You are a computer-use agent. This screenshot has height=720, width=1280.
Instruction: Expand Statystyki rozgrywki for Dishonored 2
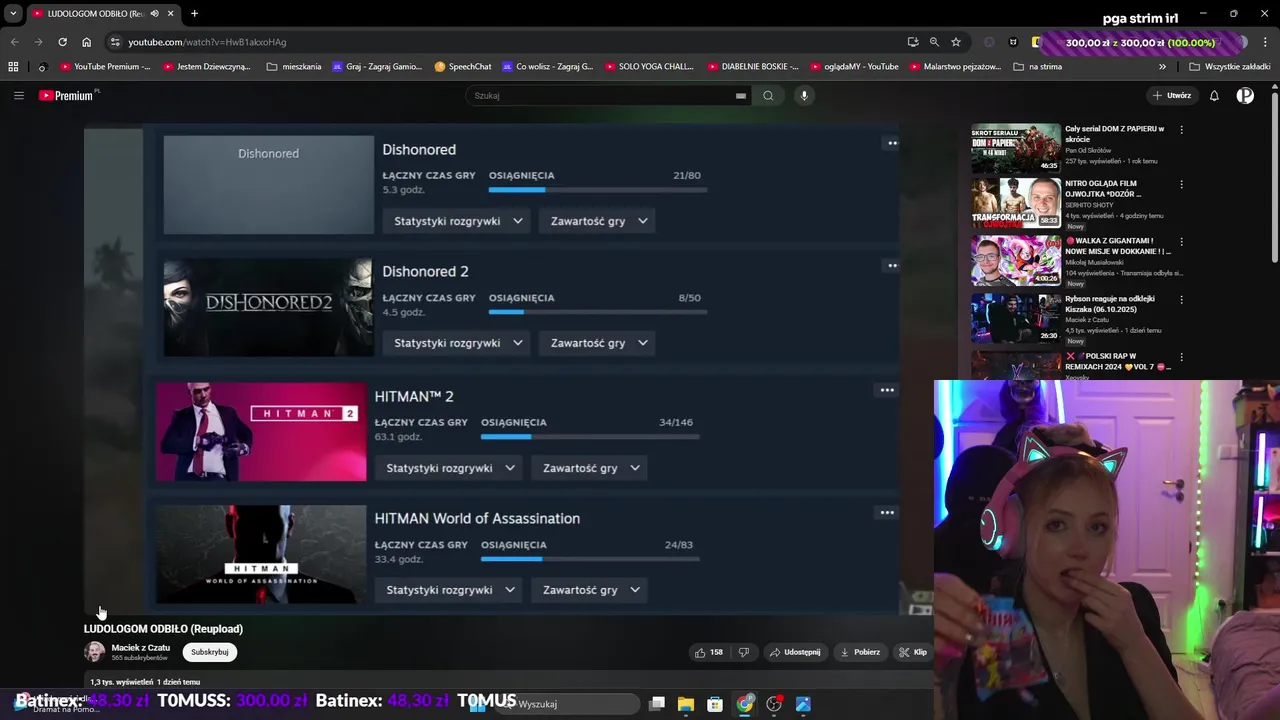[x=458, y=343]
